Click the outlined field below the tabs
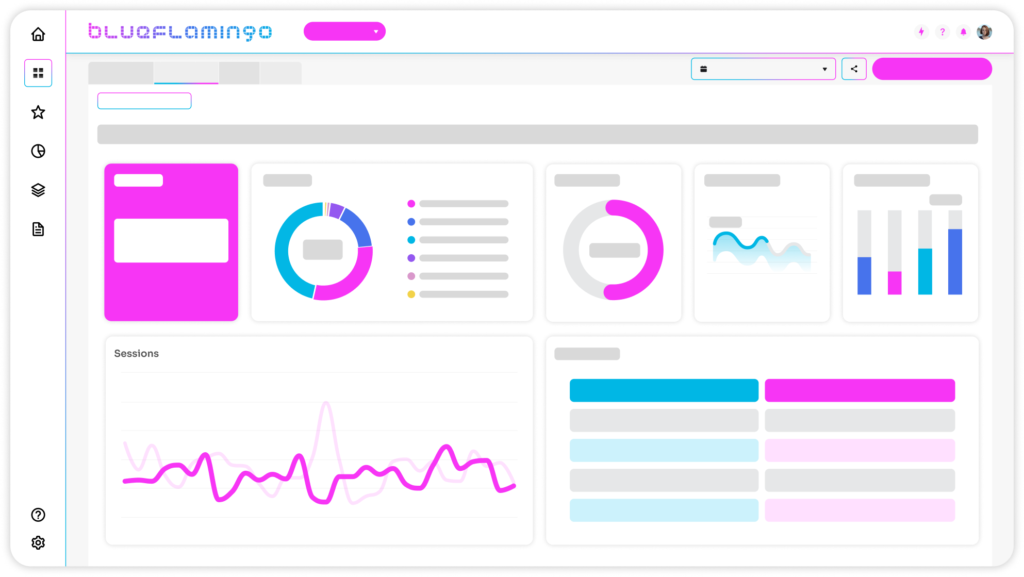 tap(144, 101)
